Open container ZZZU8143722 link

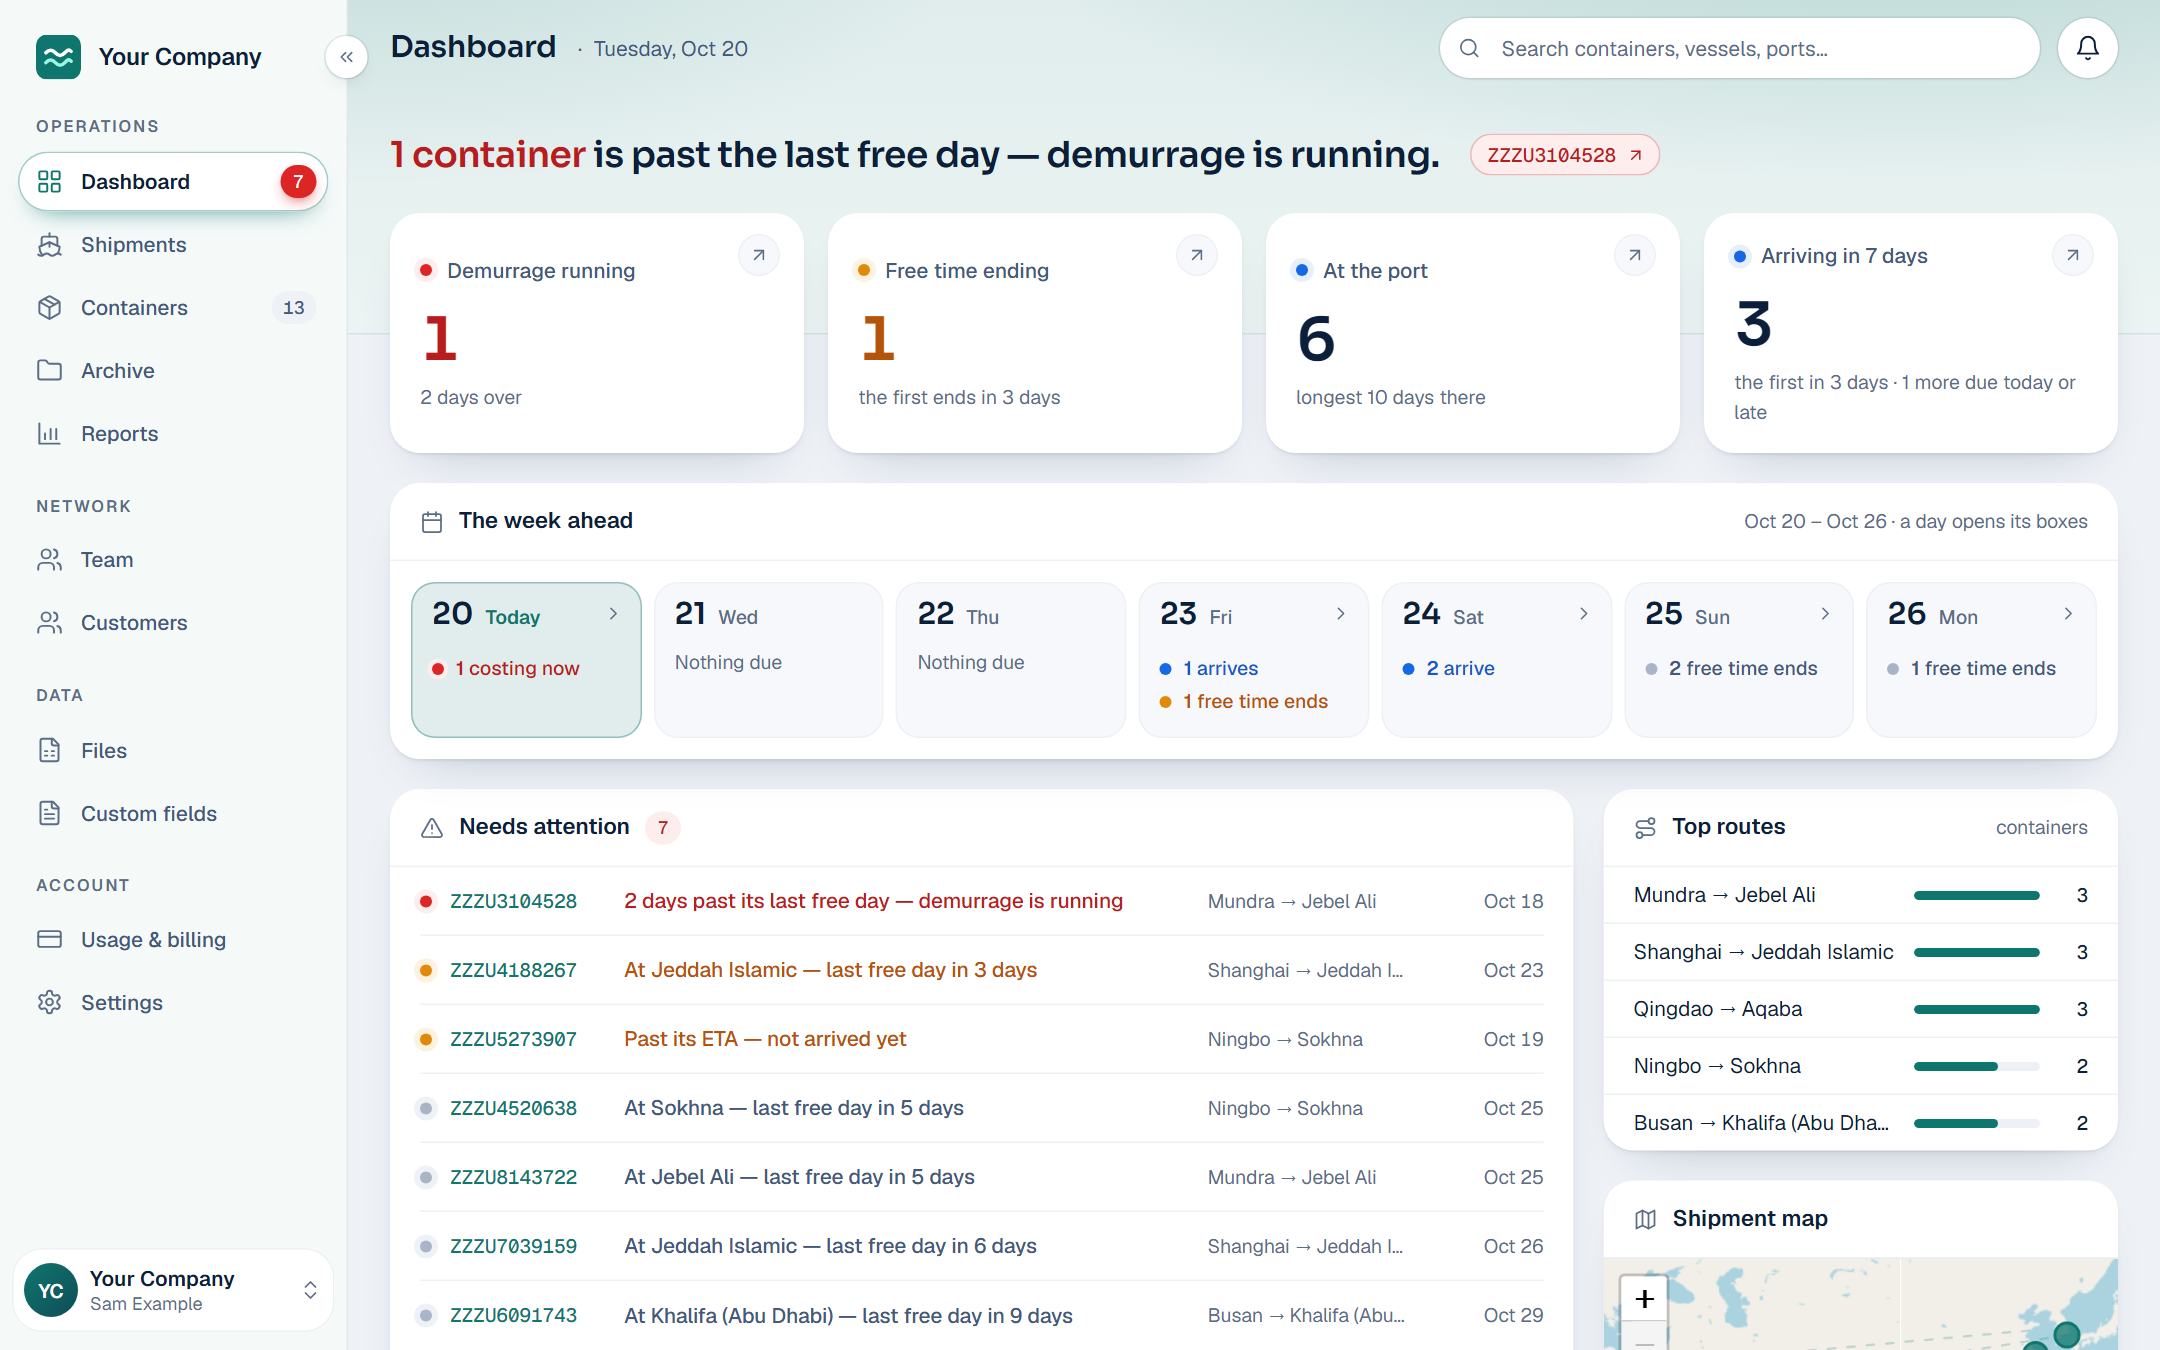click(x=513, y=1177)
